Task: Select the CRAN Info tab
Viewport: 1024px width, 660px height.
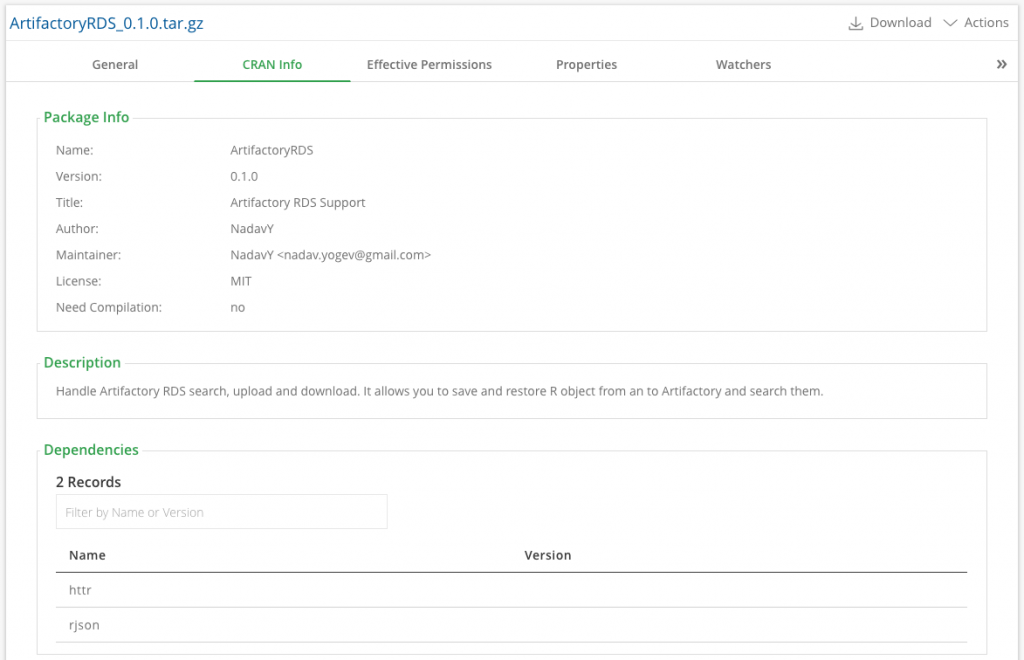Action: click(x=272, y=64)
